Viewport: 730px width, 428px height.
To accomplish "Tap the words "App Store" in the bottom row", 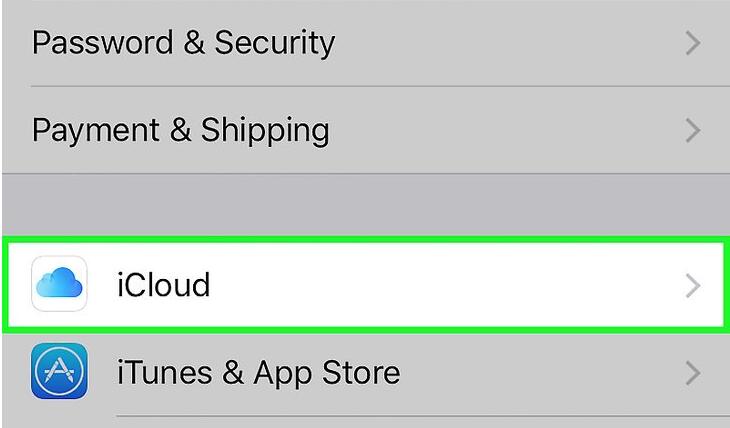I will [x=325, y=373].
